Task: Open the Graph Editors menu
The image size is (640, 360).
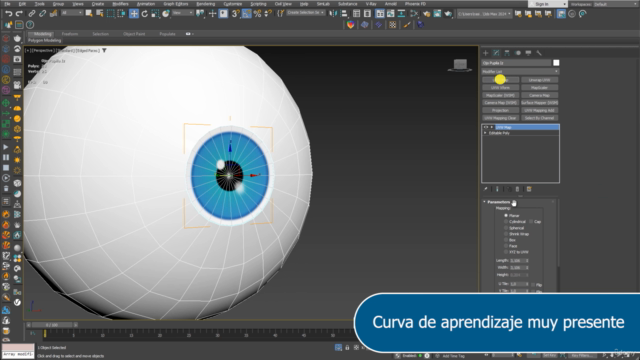Action: click(176, 4)
